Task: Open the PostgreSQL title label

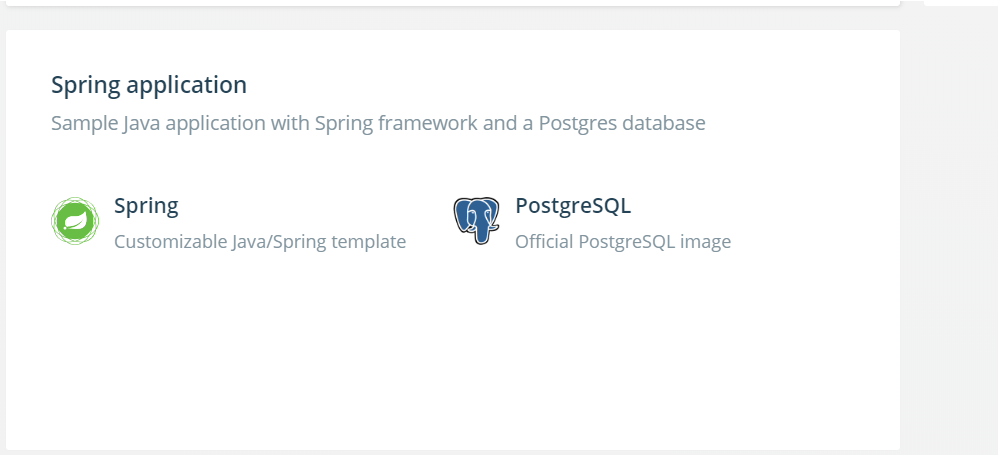Action: click(x=573, y=206)
